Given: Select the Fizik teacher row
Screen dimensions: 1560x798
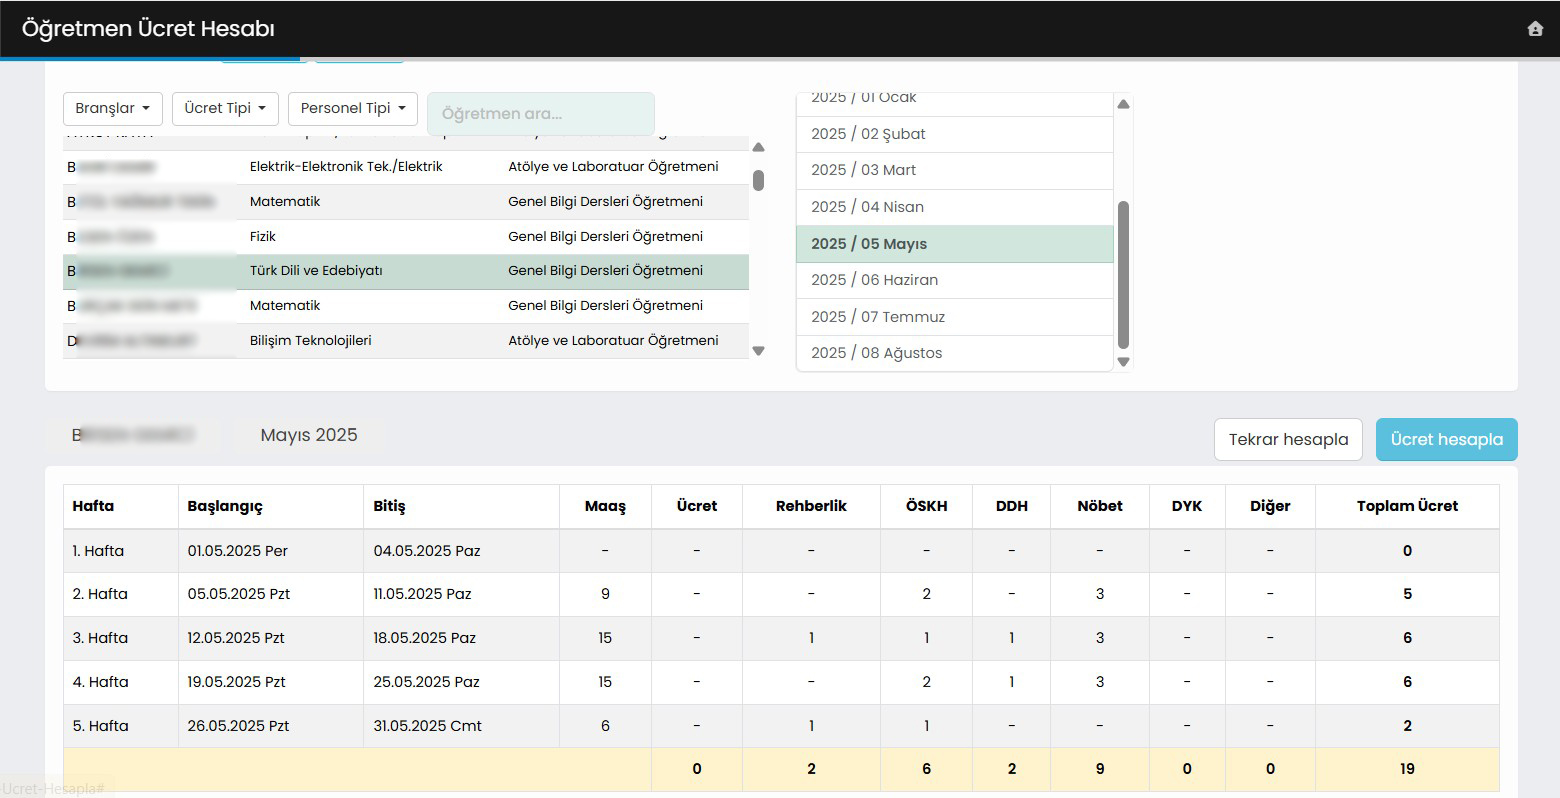Looking at the screenshot, I should (x=406, y=237).
